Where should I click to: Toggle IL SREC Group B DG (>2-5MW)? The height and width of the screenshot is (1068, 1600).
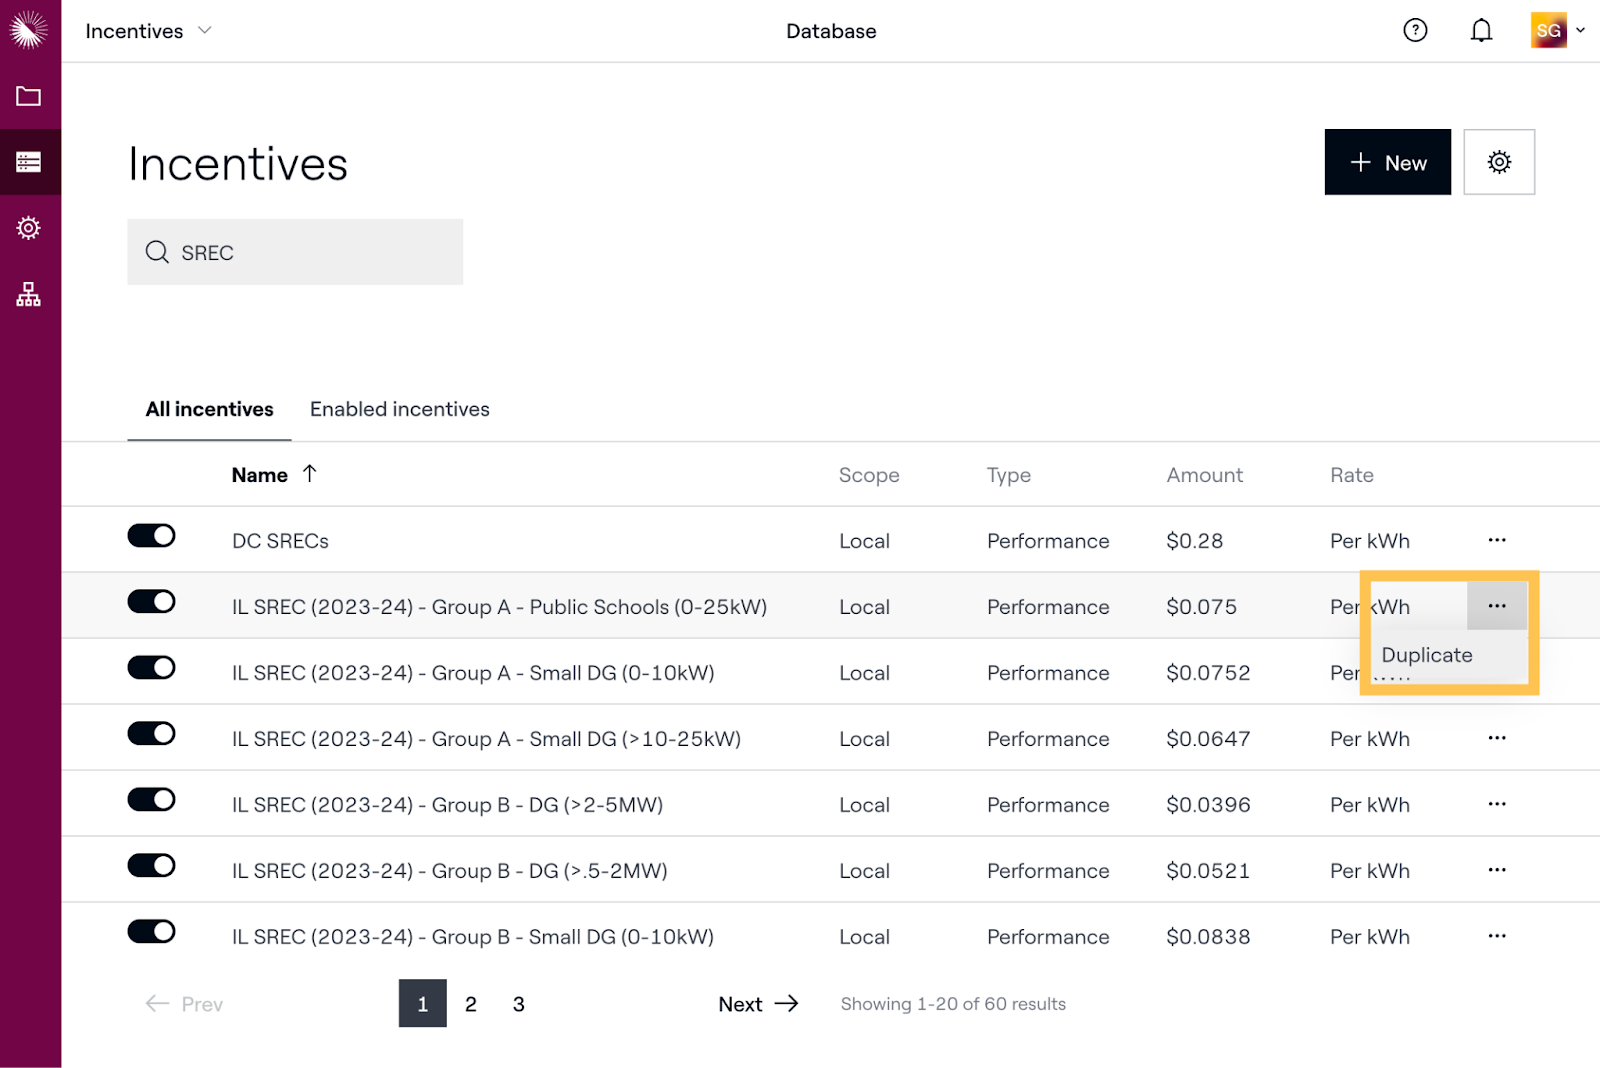151,800
